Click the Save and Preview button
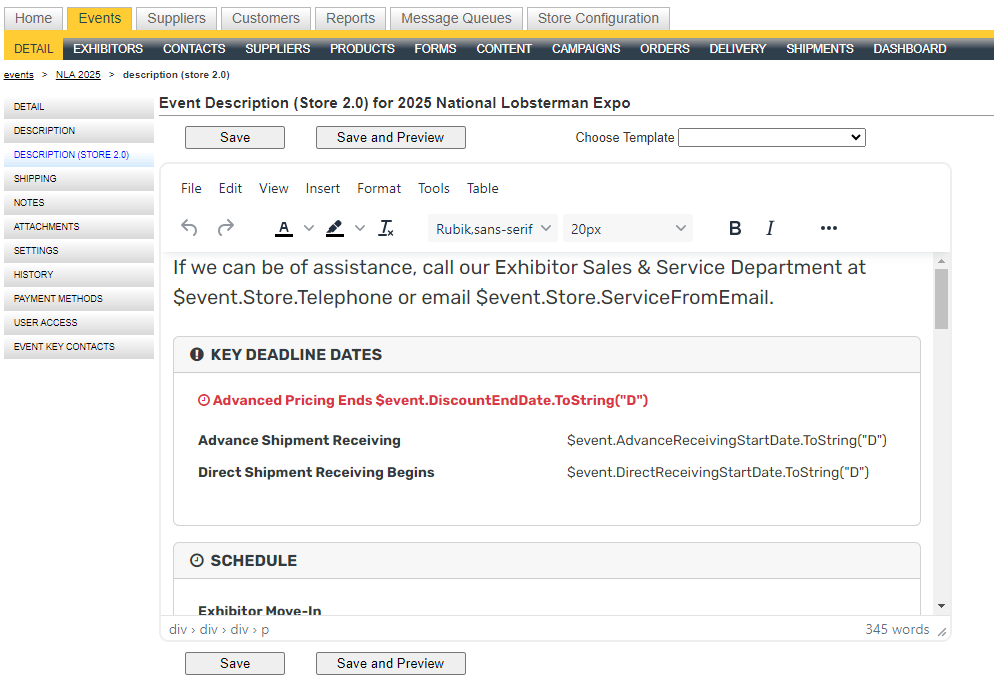Image resolution: width=1001 pixels, height=686 pixels. click(x=390, y=137)
